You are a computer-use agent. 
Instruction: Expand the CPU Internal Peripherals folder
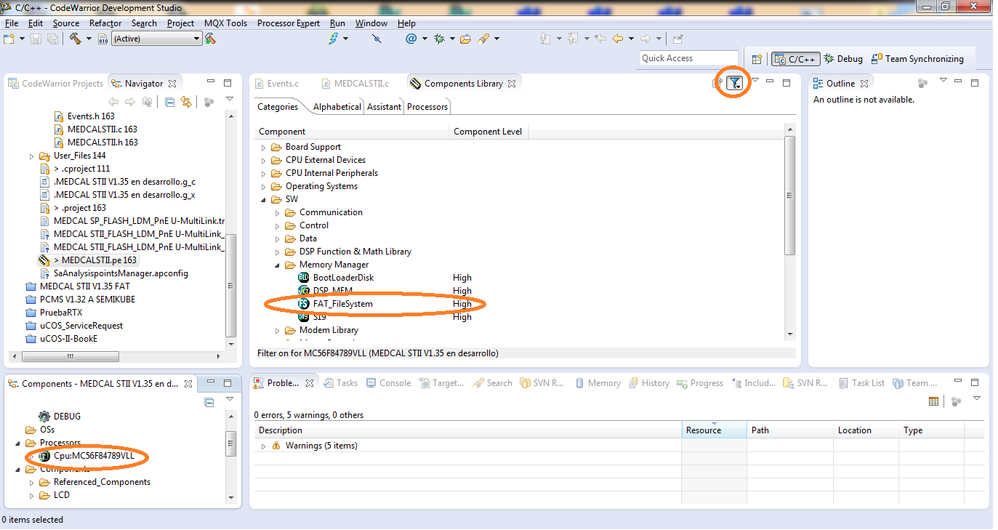pos(264,174)
